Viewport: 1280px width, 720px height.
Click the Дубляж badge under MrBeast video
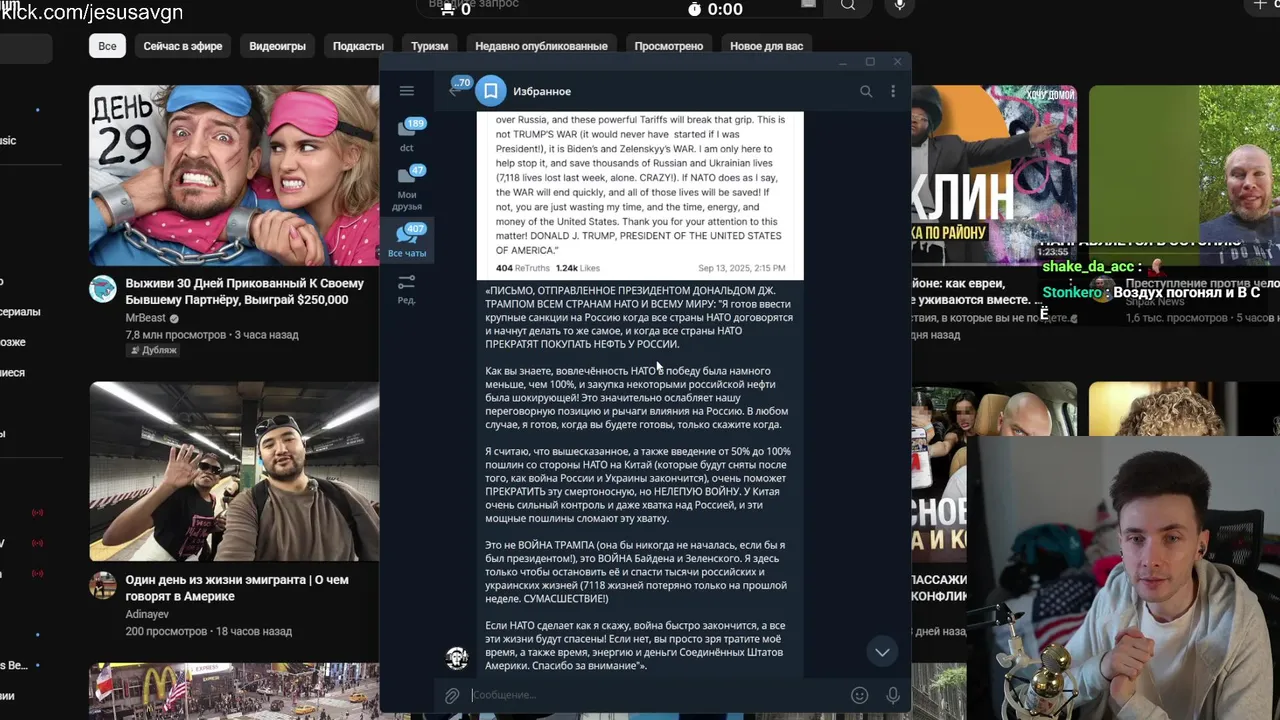[x=152, y=351]
